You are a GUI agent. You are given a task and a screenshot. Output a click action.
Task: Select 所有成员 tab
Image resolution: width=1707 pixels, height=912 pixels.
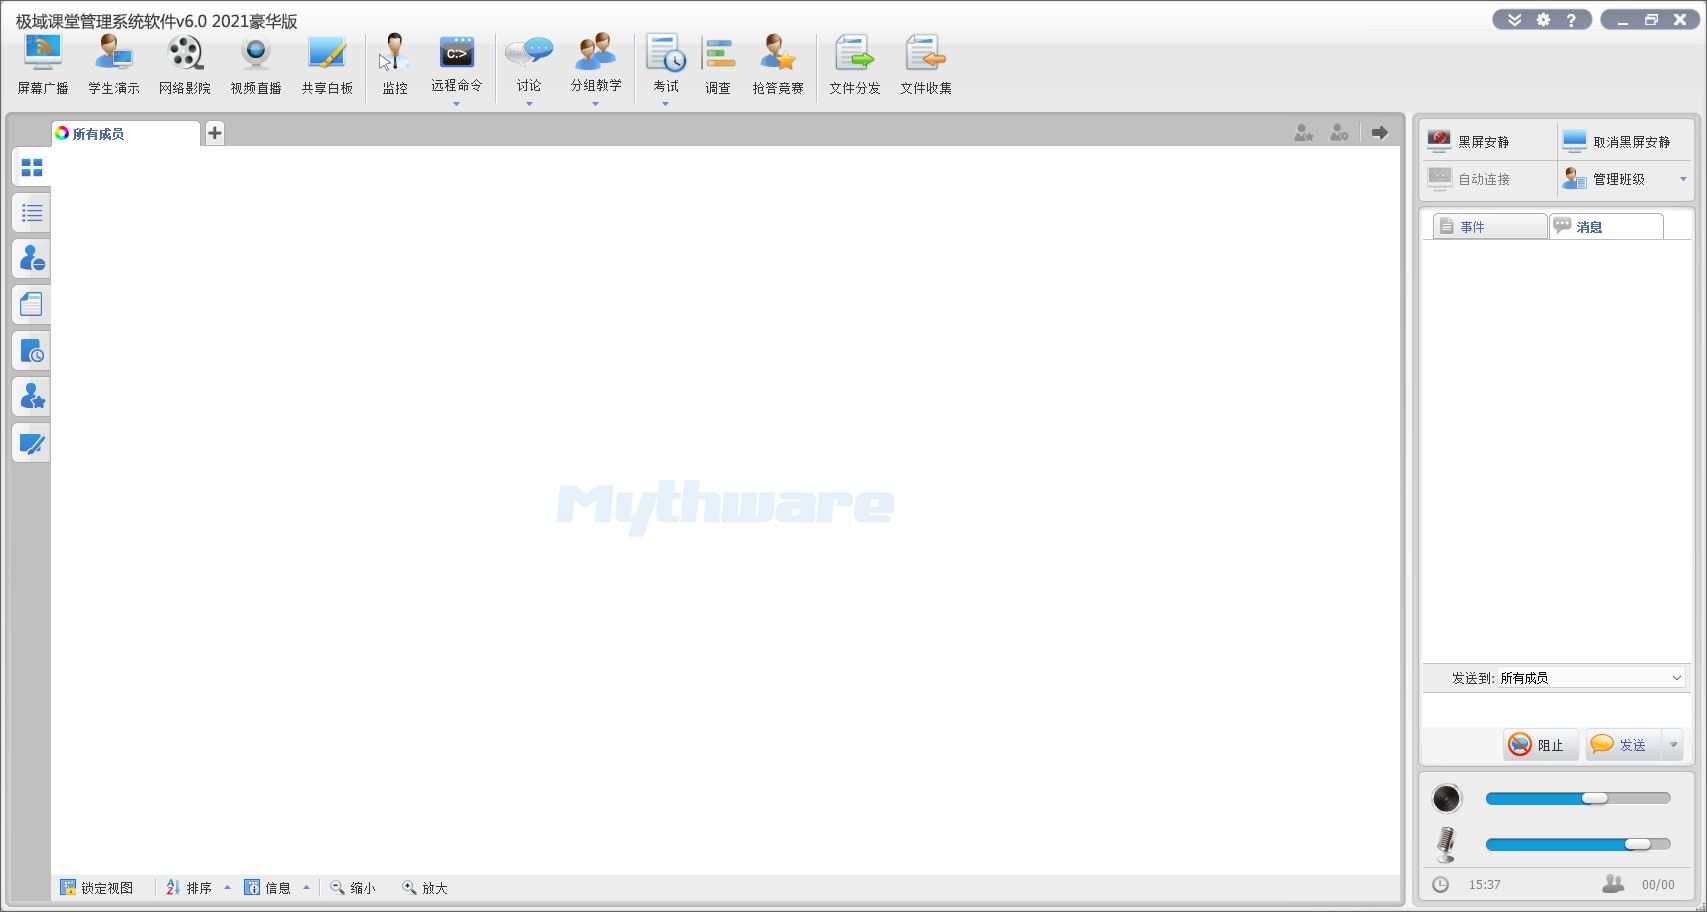coord(126,134)
